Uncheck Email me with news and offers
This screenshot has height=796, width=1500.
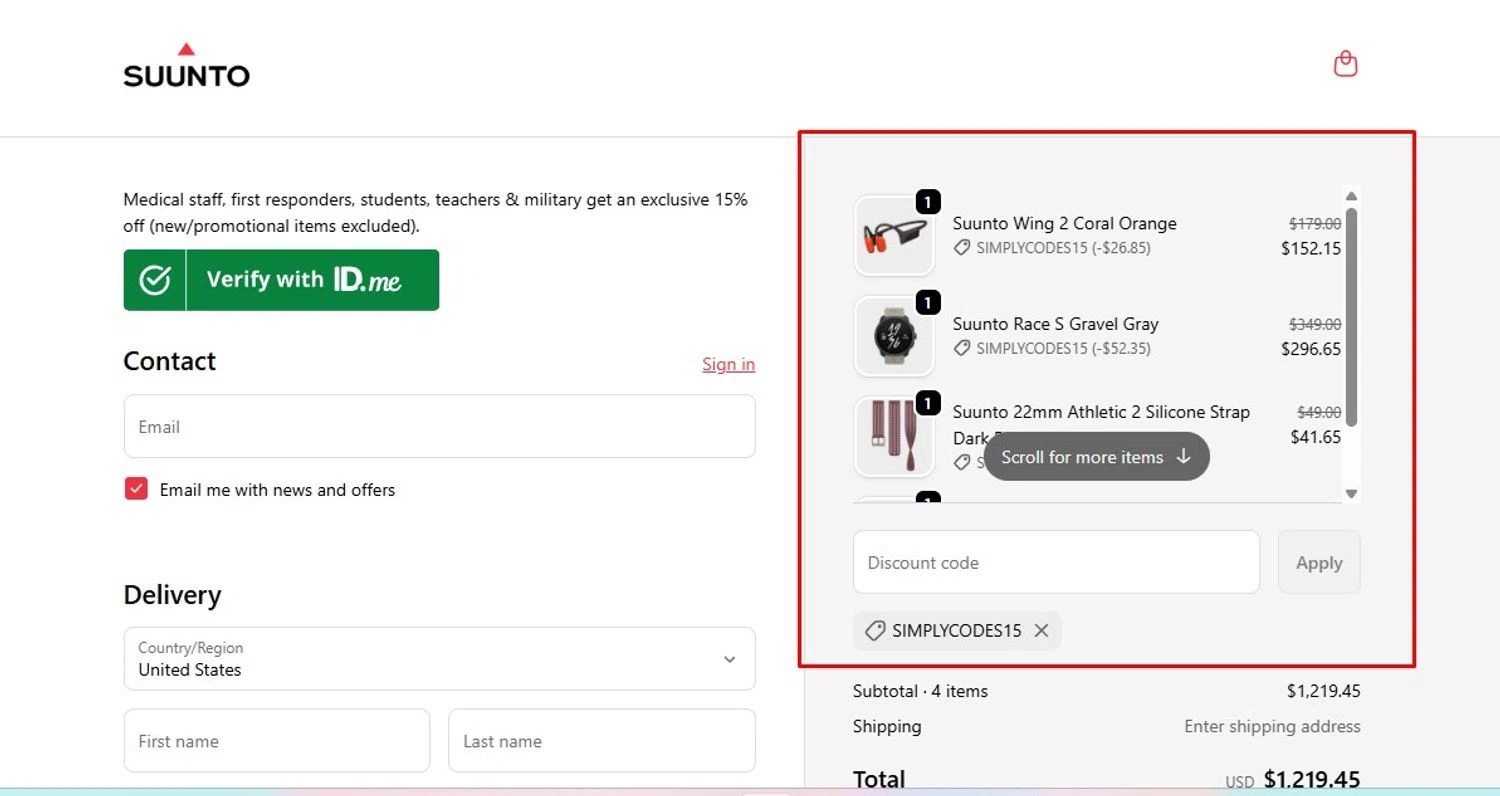[136, 489]
